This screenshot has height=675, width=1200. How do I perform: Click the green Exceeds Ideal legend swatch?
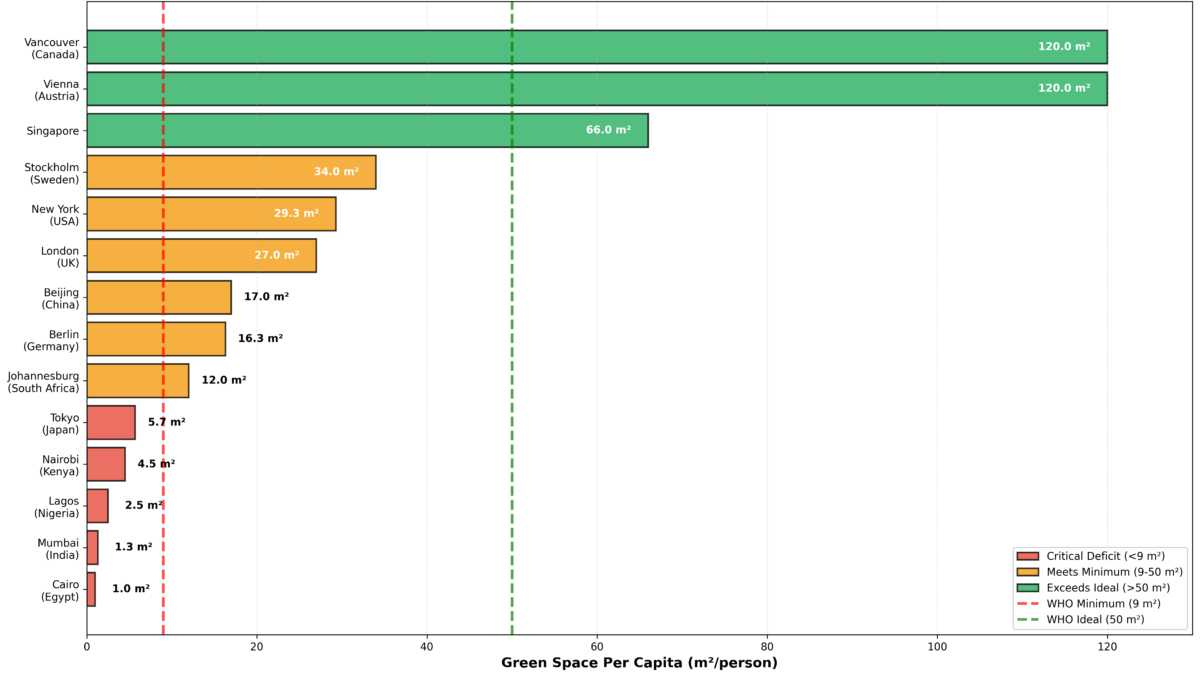tap(1027, 588)
